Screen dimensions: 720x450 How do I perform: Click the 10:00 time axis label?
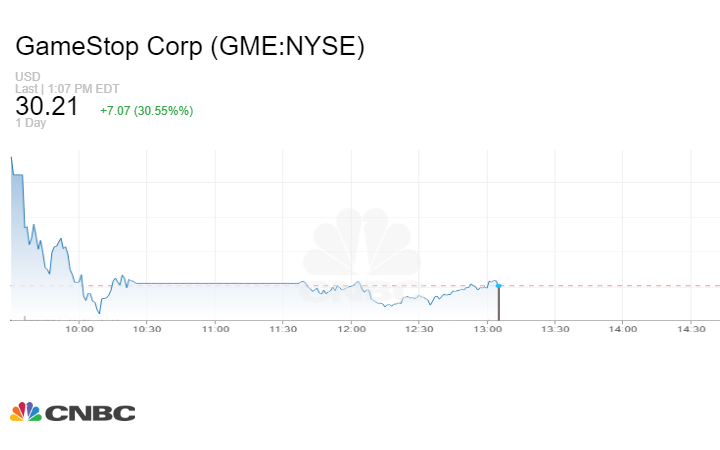click(79, 328)
